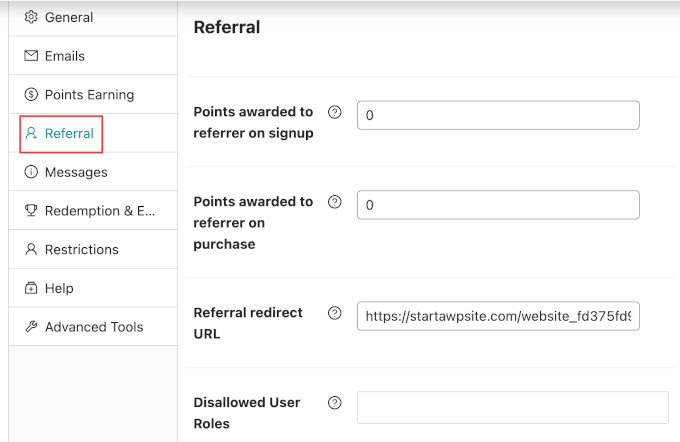This screenshot has height=442, width=680.
Task: Click the Emails envelope icon
Action: coord(31,56)
